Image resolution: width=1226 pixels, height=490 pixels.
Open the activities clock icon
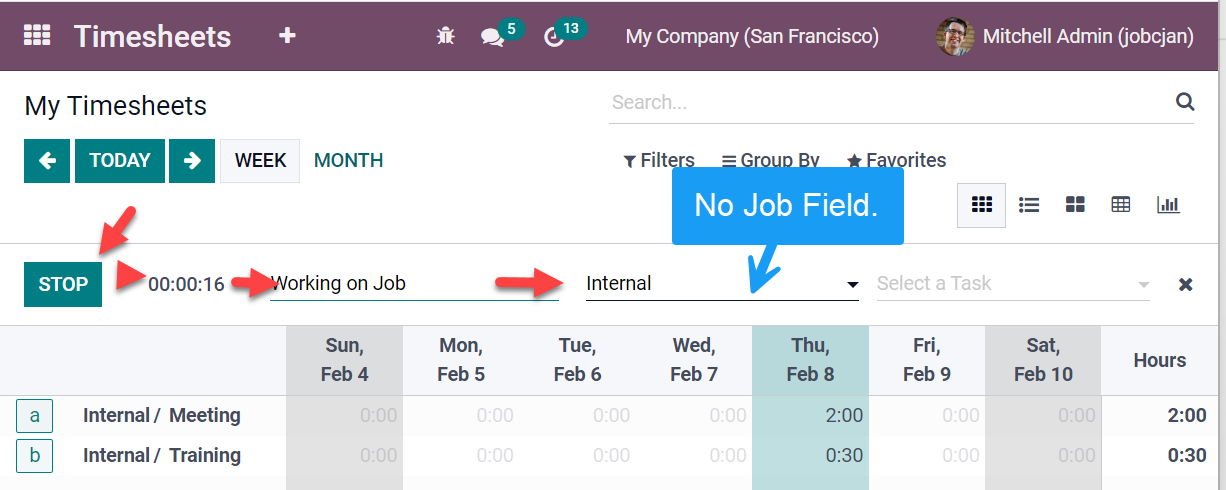(554, 37)
